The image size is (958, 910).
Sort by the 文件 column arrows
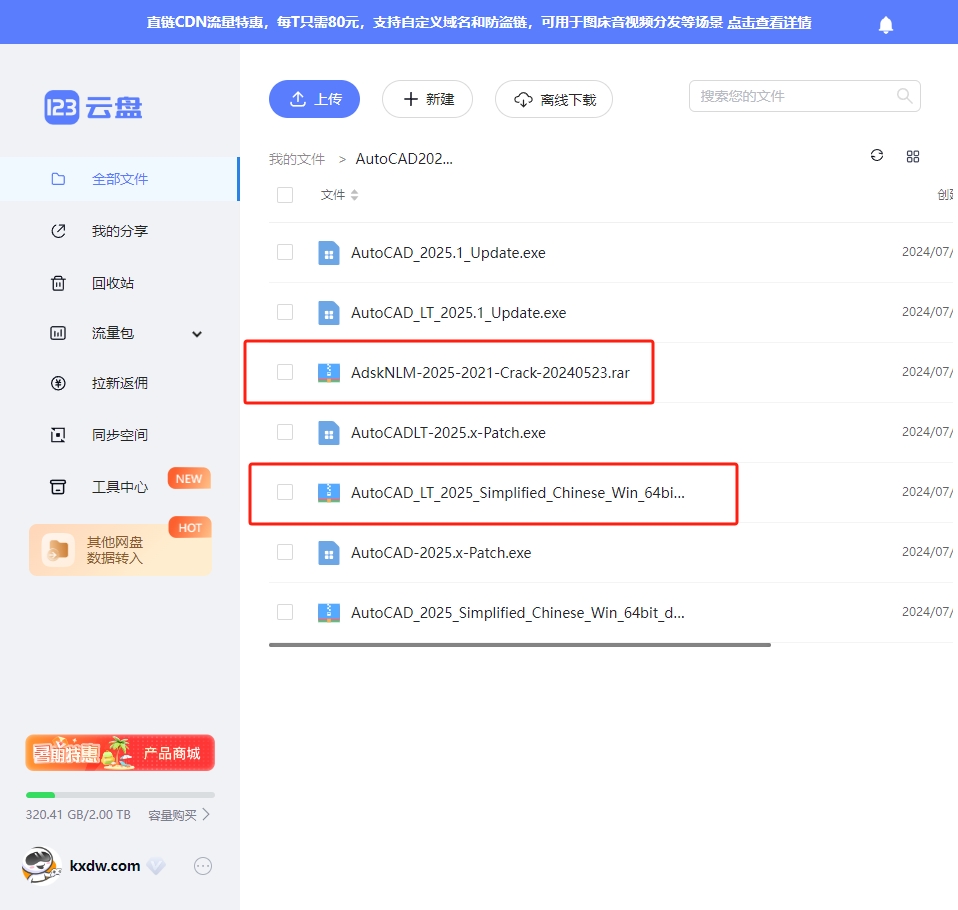(x=354, y=195)
